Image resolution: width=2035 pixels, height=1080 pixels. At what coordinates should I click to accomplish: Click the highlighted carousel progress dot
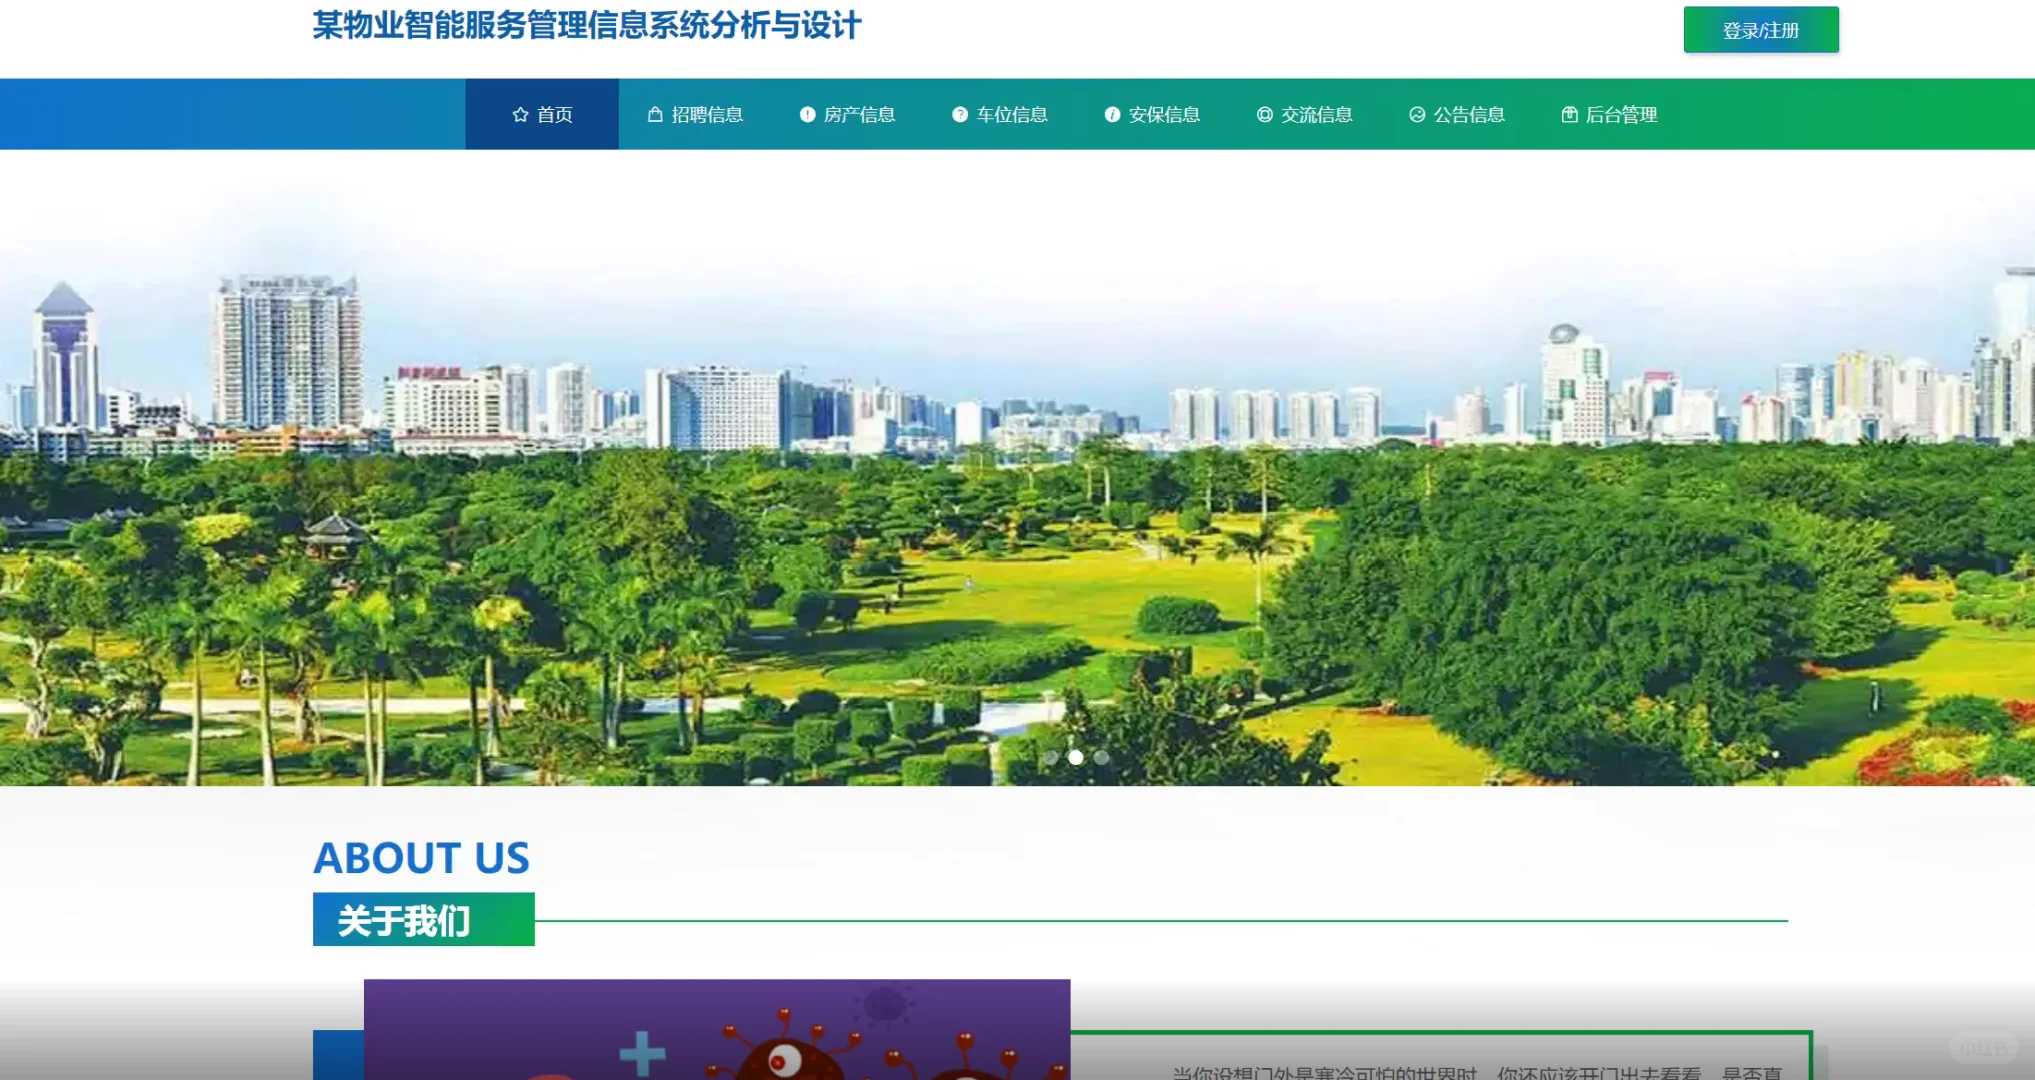[x=1076, y=758]
